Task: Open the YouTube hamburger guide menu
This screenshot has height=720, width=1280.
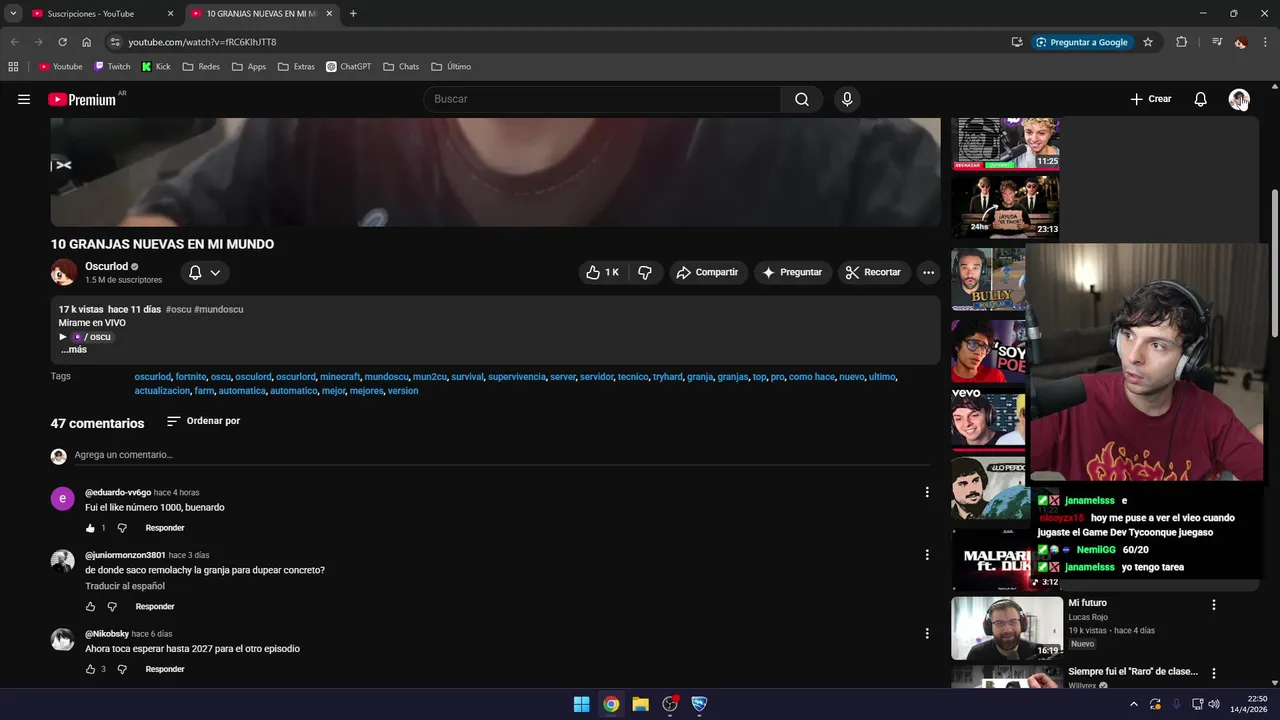Action: coord(24,99)
